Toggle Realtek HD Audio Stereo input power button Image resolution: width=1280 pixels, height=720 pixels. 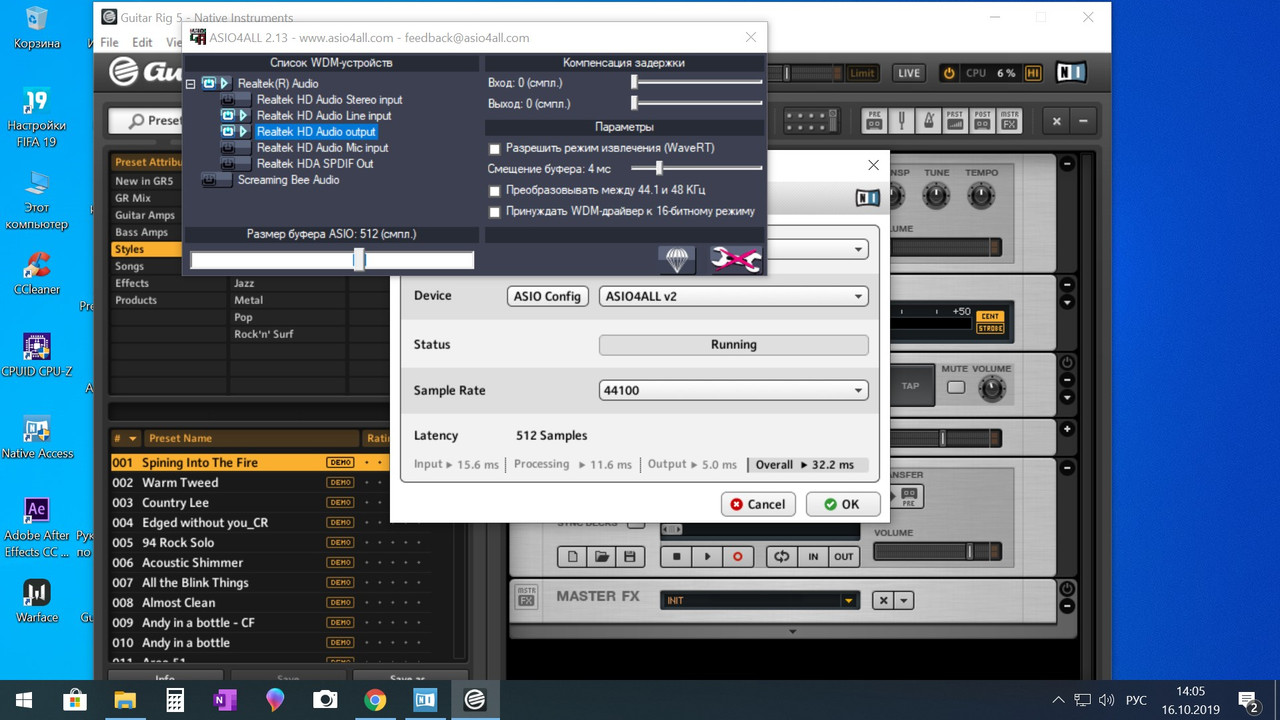(x=228, y=99)
